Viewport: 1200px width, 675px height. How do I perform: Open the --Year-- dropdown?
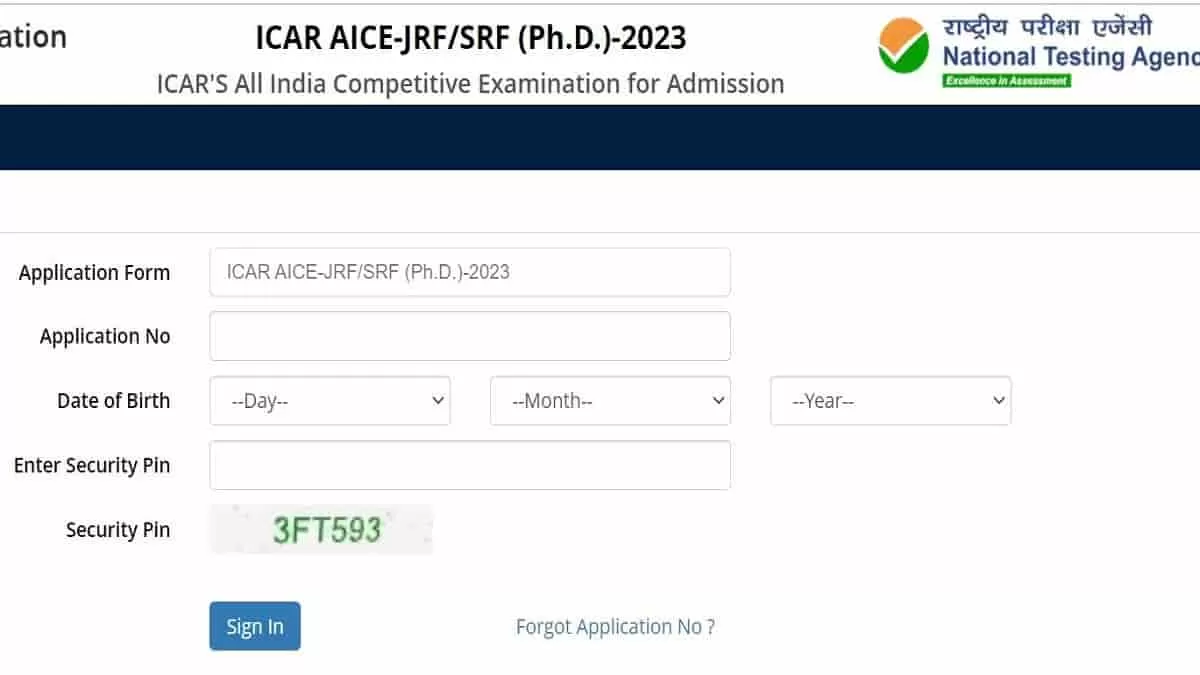(890, 400)
